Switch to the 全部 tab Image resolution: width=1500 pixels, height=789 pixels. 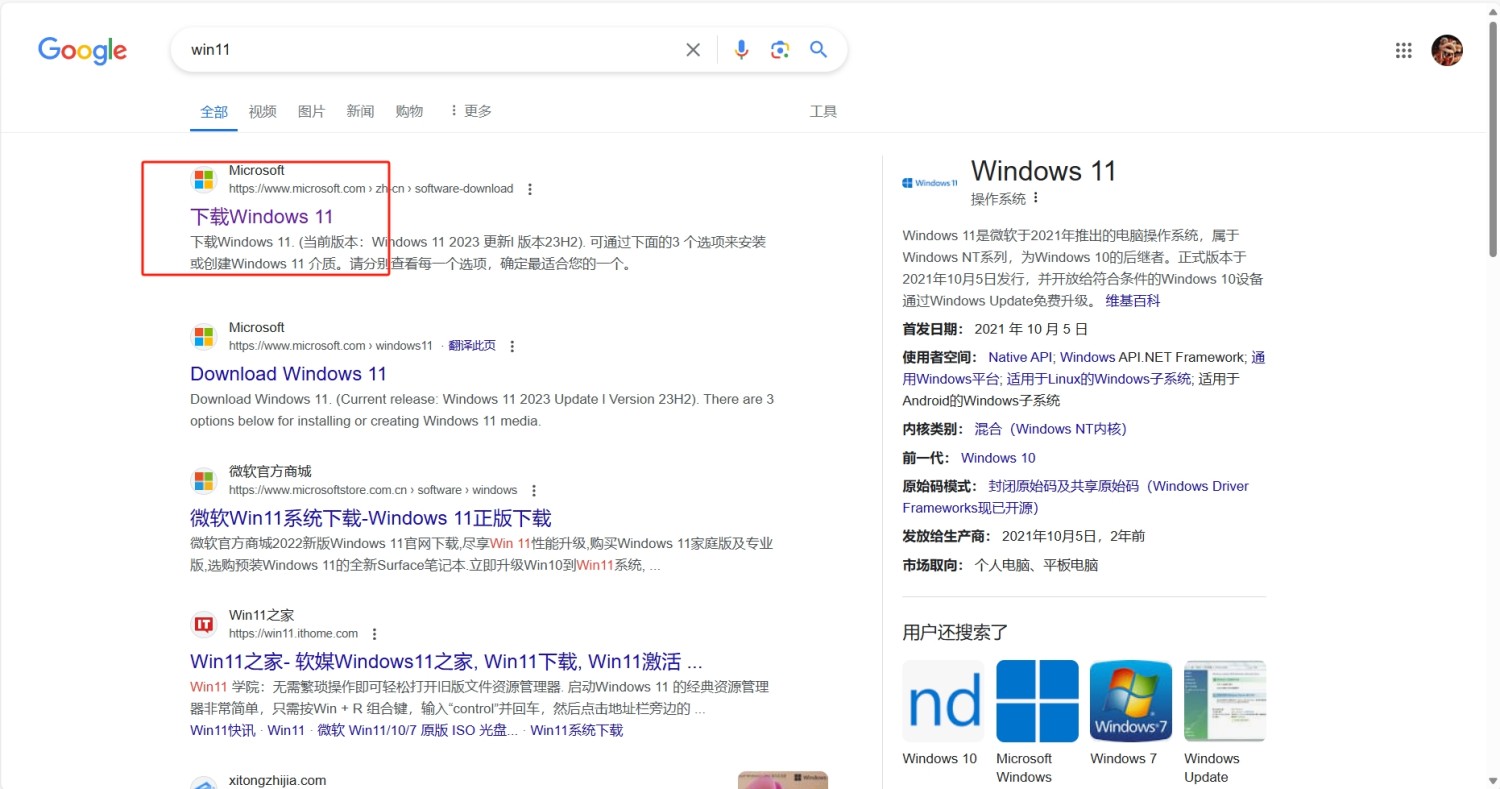pyautogui.click(x=214, y=112)
